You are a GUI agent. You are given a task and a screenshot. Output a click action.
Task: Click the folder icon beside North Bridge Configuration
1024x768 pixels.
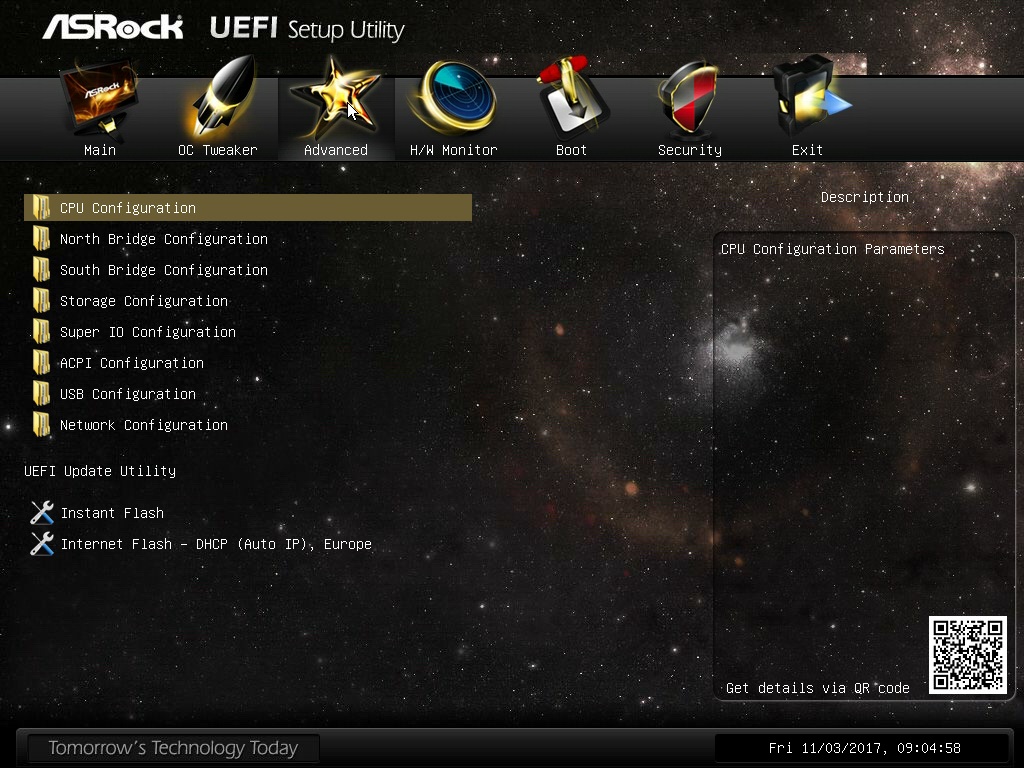(41, 239)
